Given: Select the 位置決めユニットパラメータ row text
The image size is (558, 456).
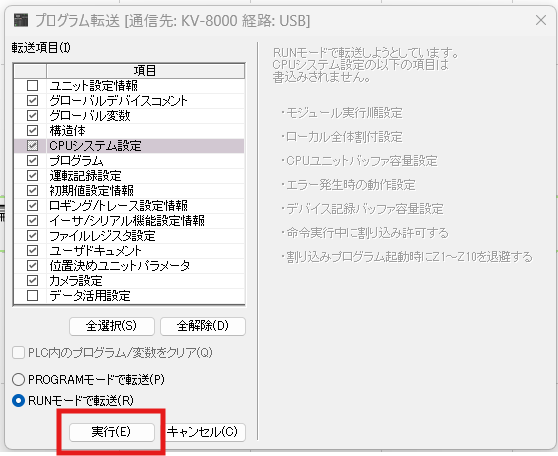Looking at the screenshot, I should click(x=120, y=265).
